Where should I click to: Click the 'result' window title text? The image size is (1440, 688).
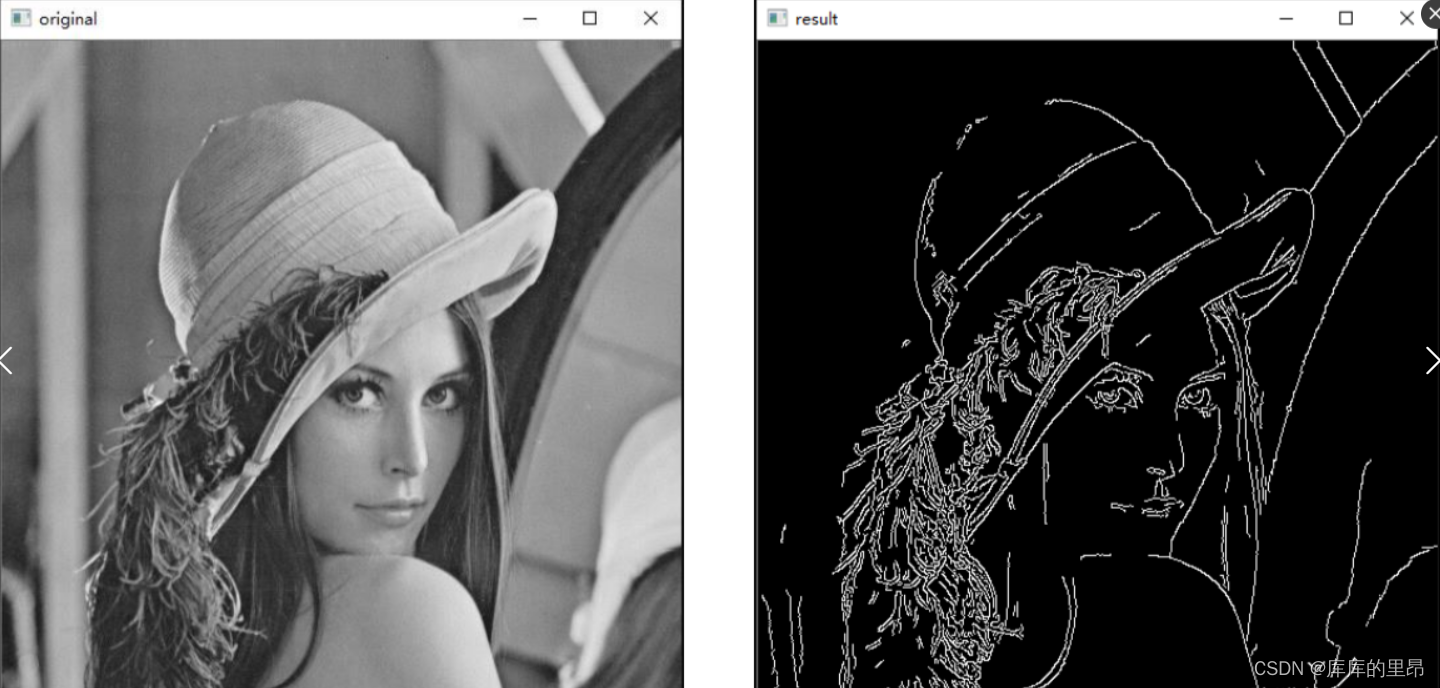click(816, 19)
